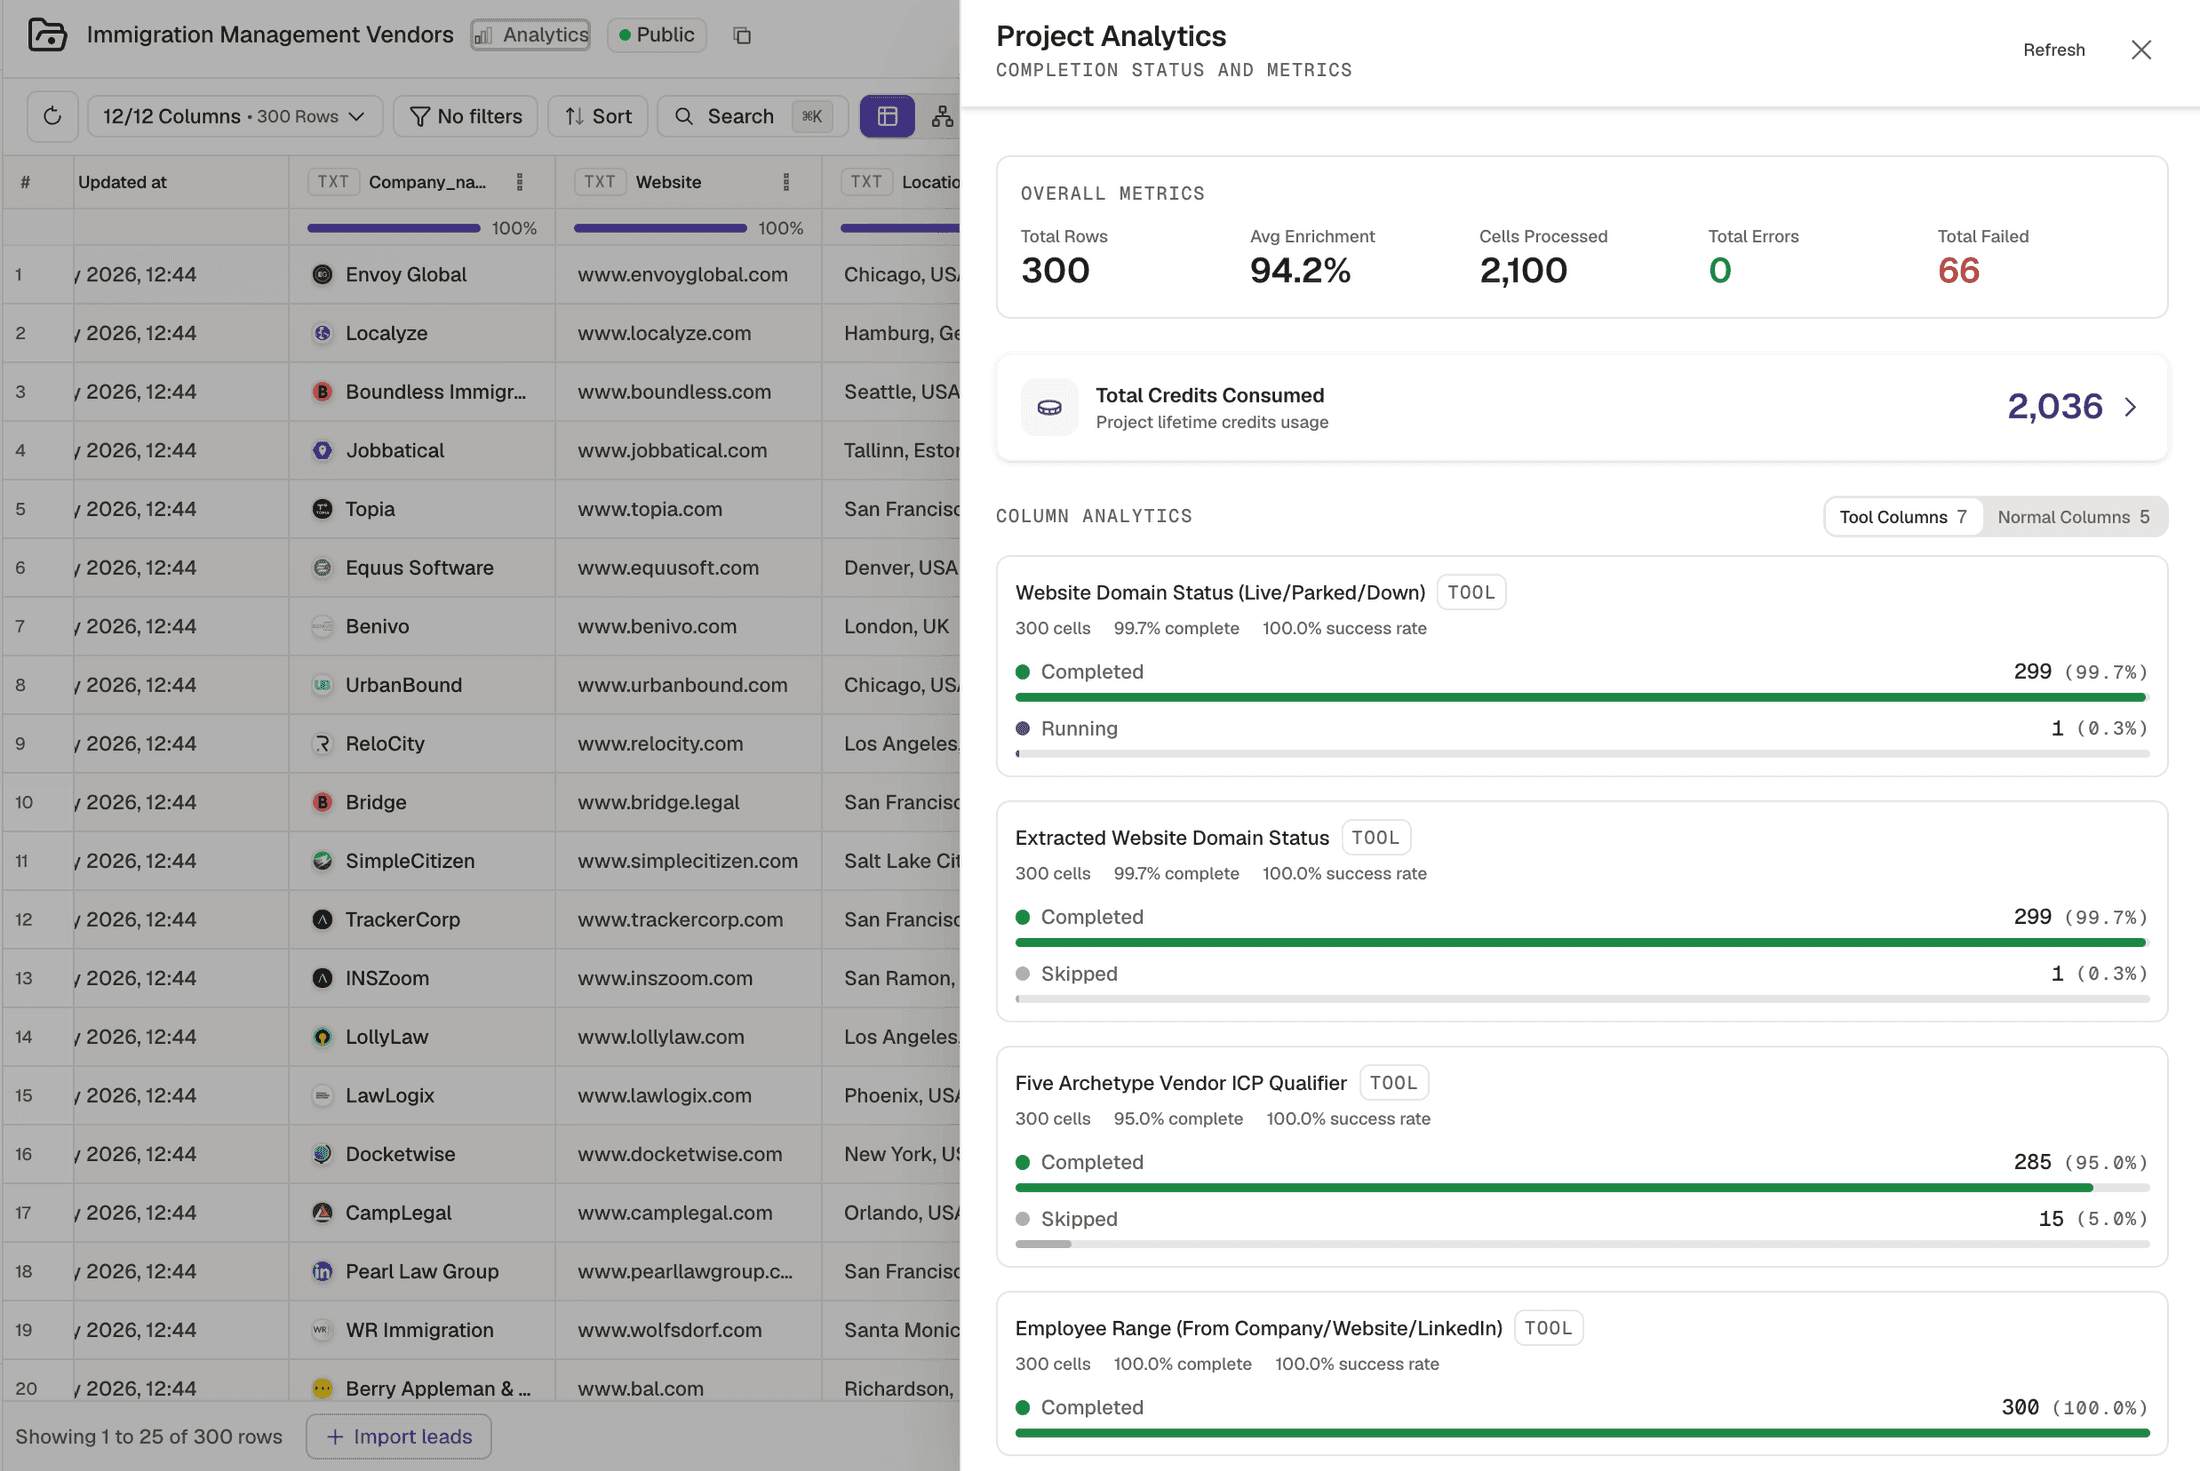Click the Sort button
Image resolution: width=2200 pixels, height=1471 pixels.
tap(598, 116)
